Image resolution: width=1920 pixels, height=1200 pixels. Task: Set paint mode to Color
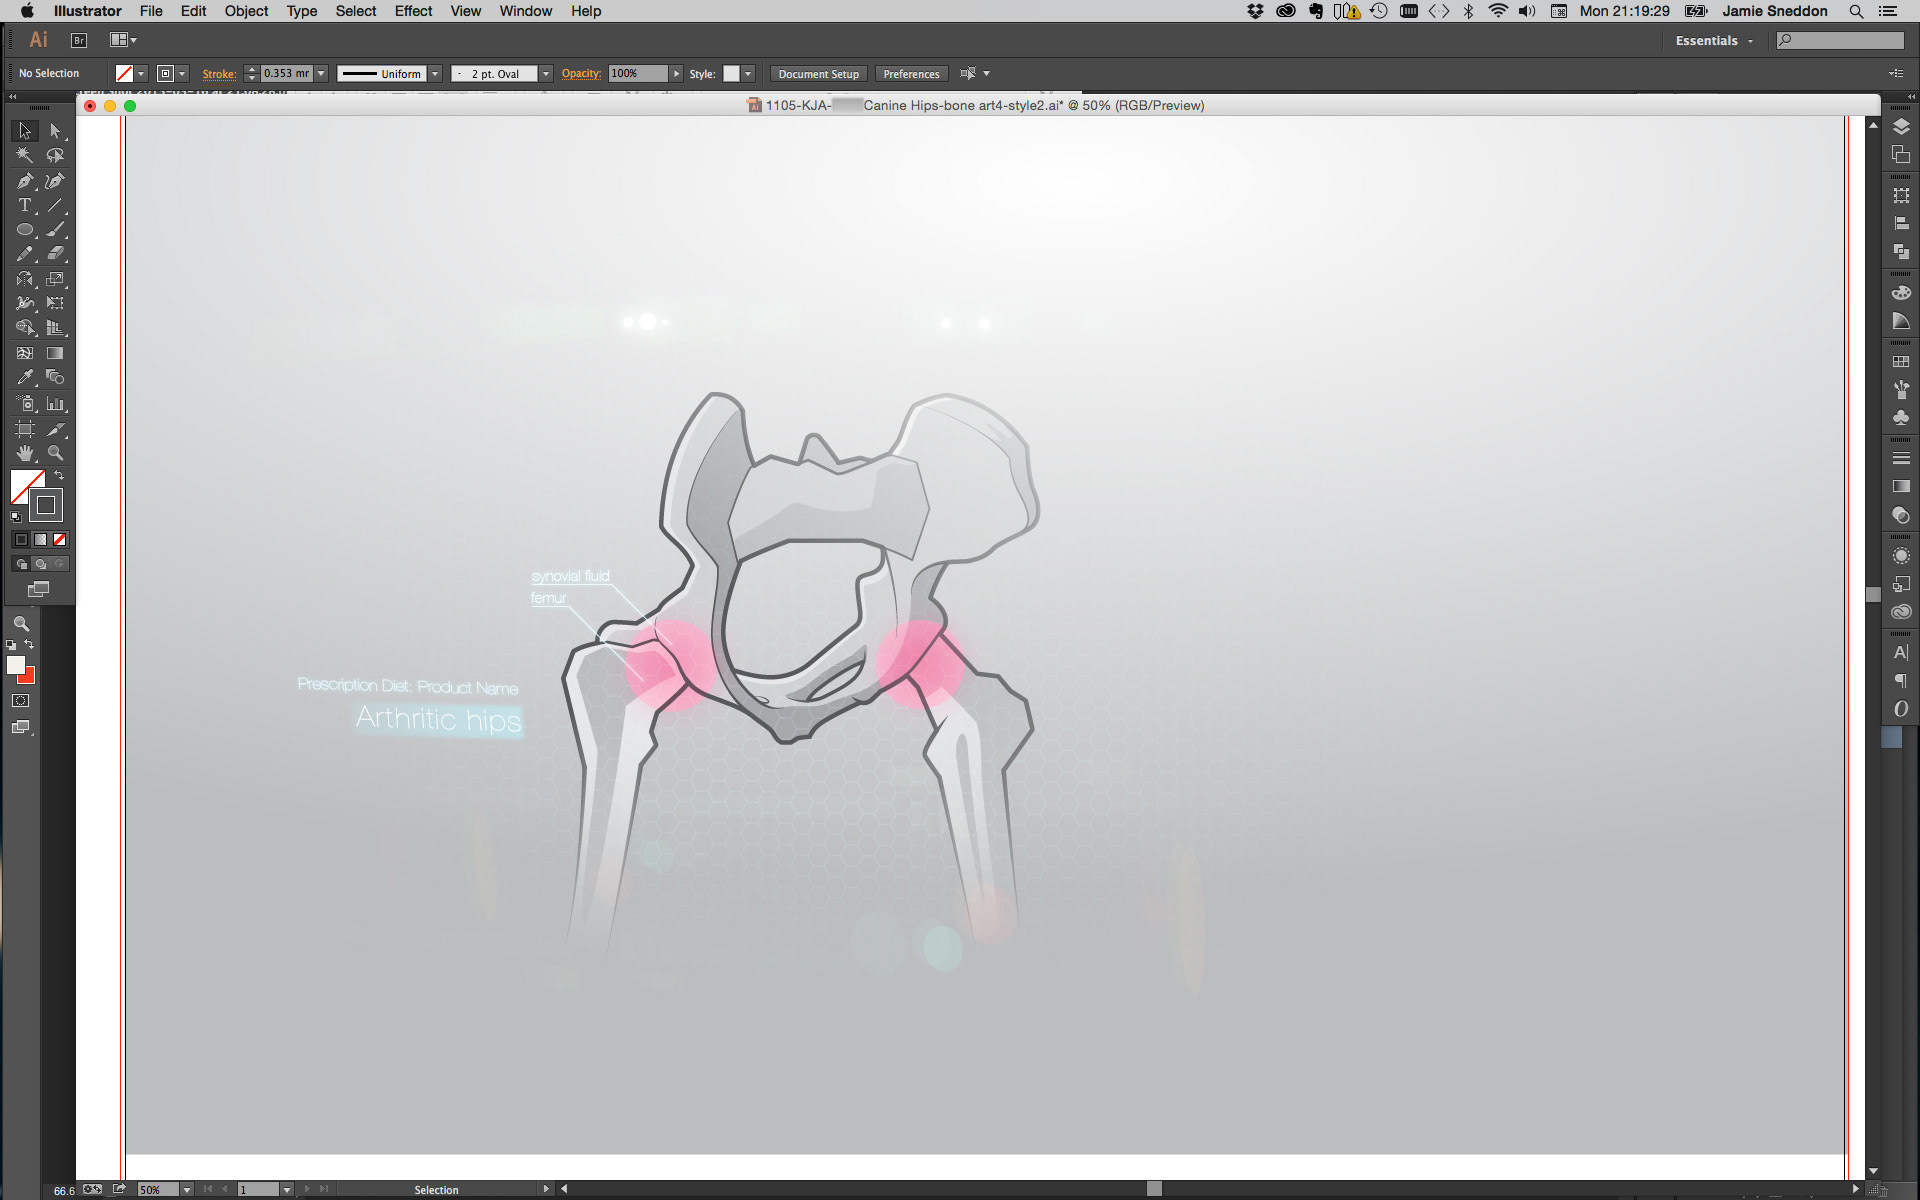click(x=21, y=539)
